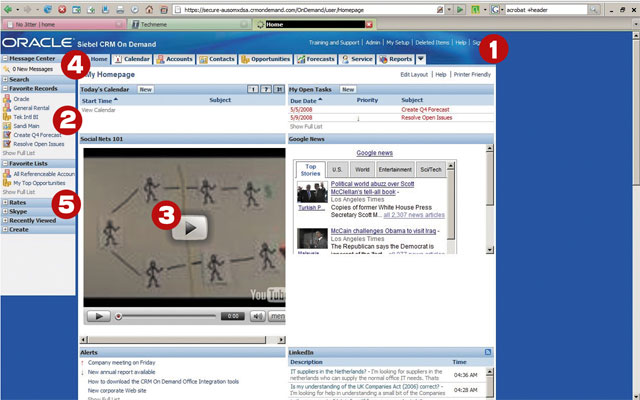Click the Admin link in header

click(373, 42)
